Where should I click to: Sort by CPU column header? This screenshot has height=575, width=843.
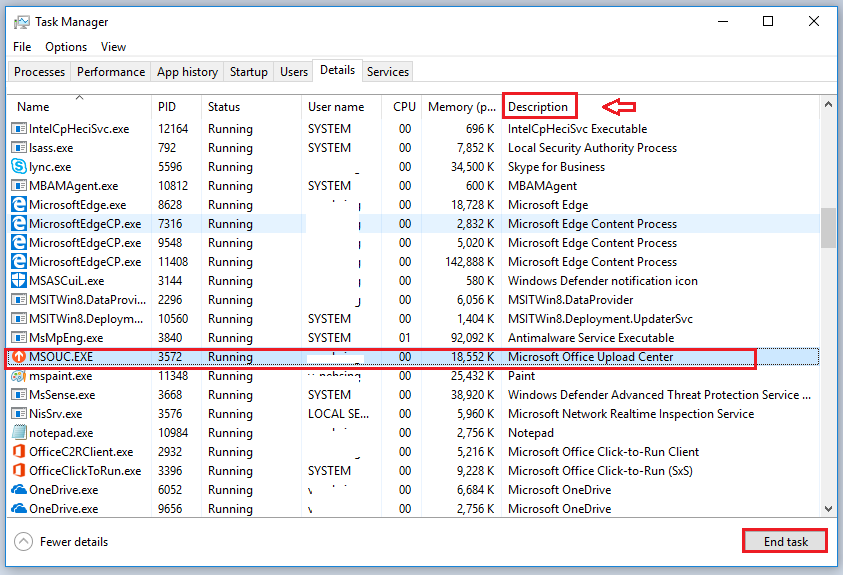[x=402, y=107]
